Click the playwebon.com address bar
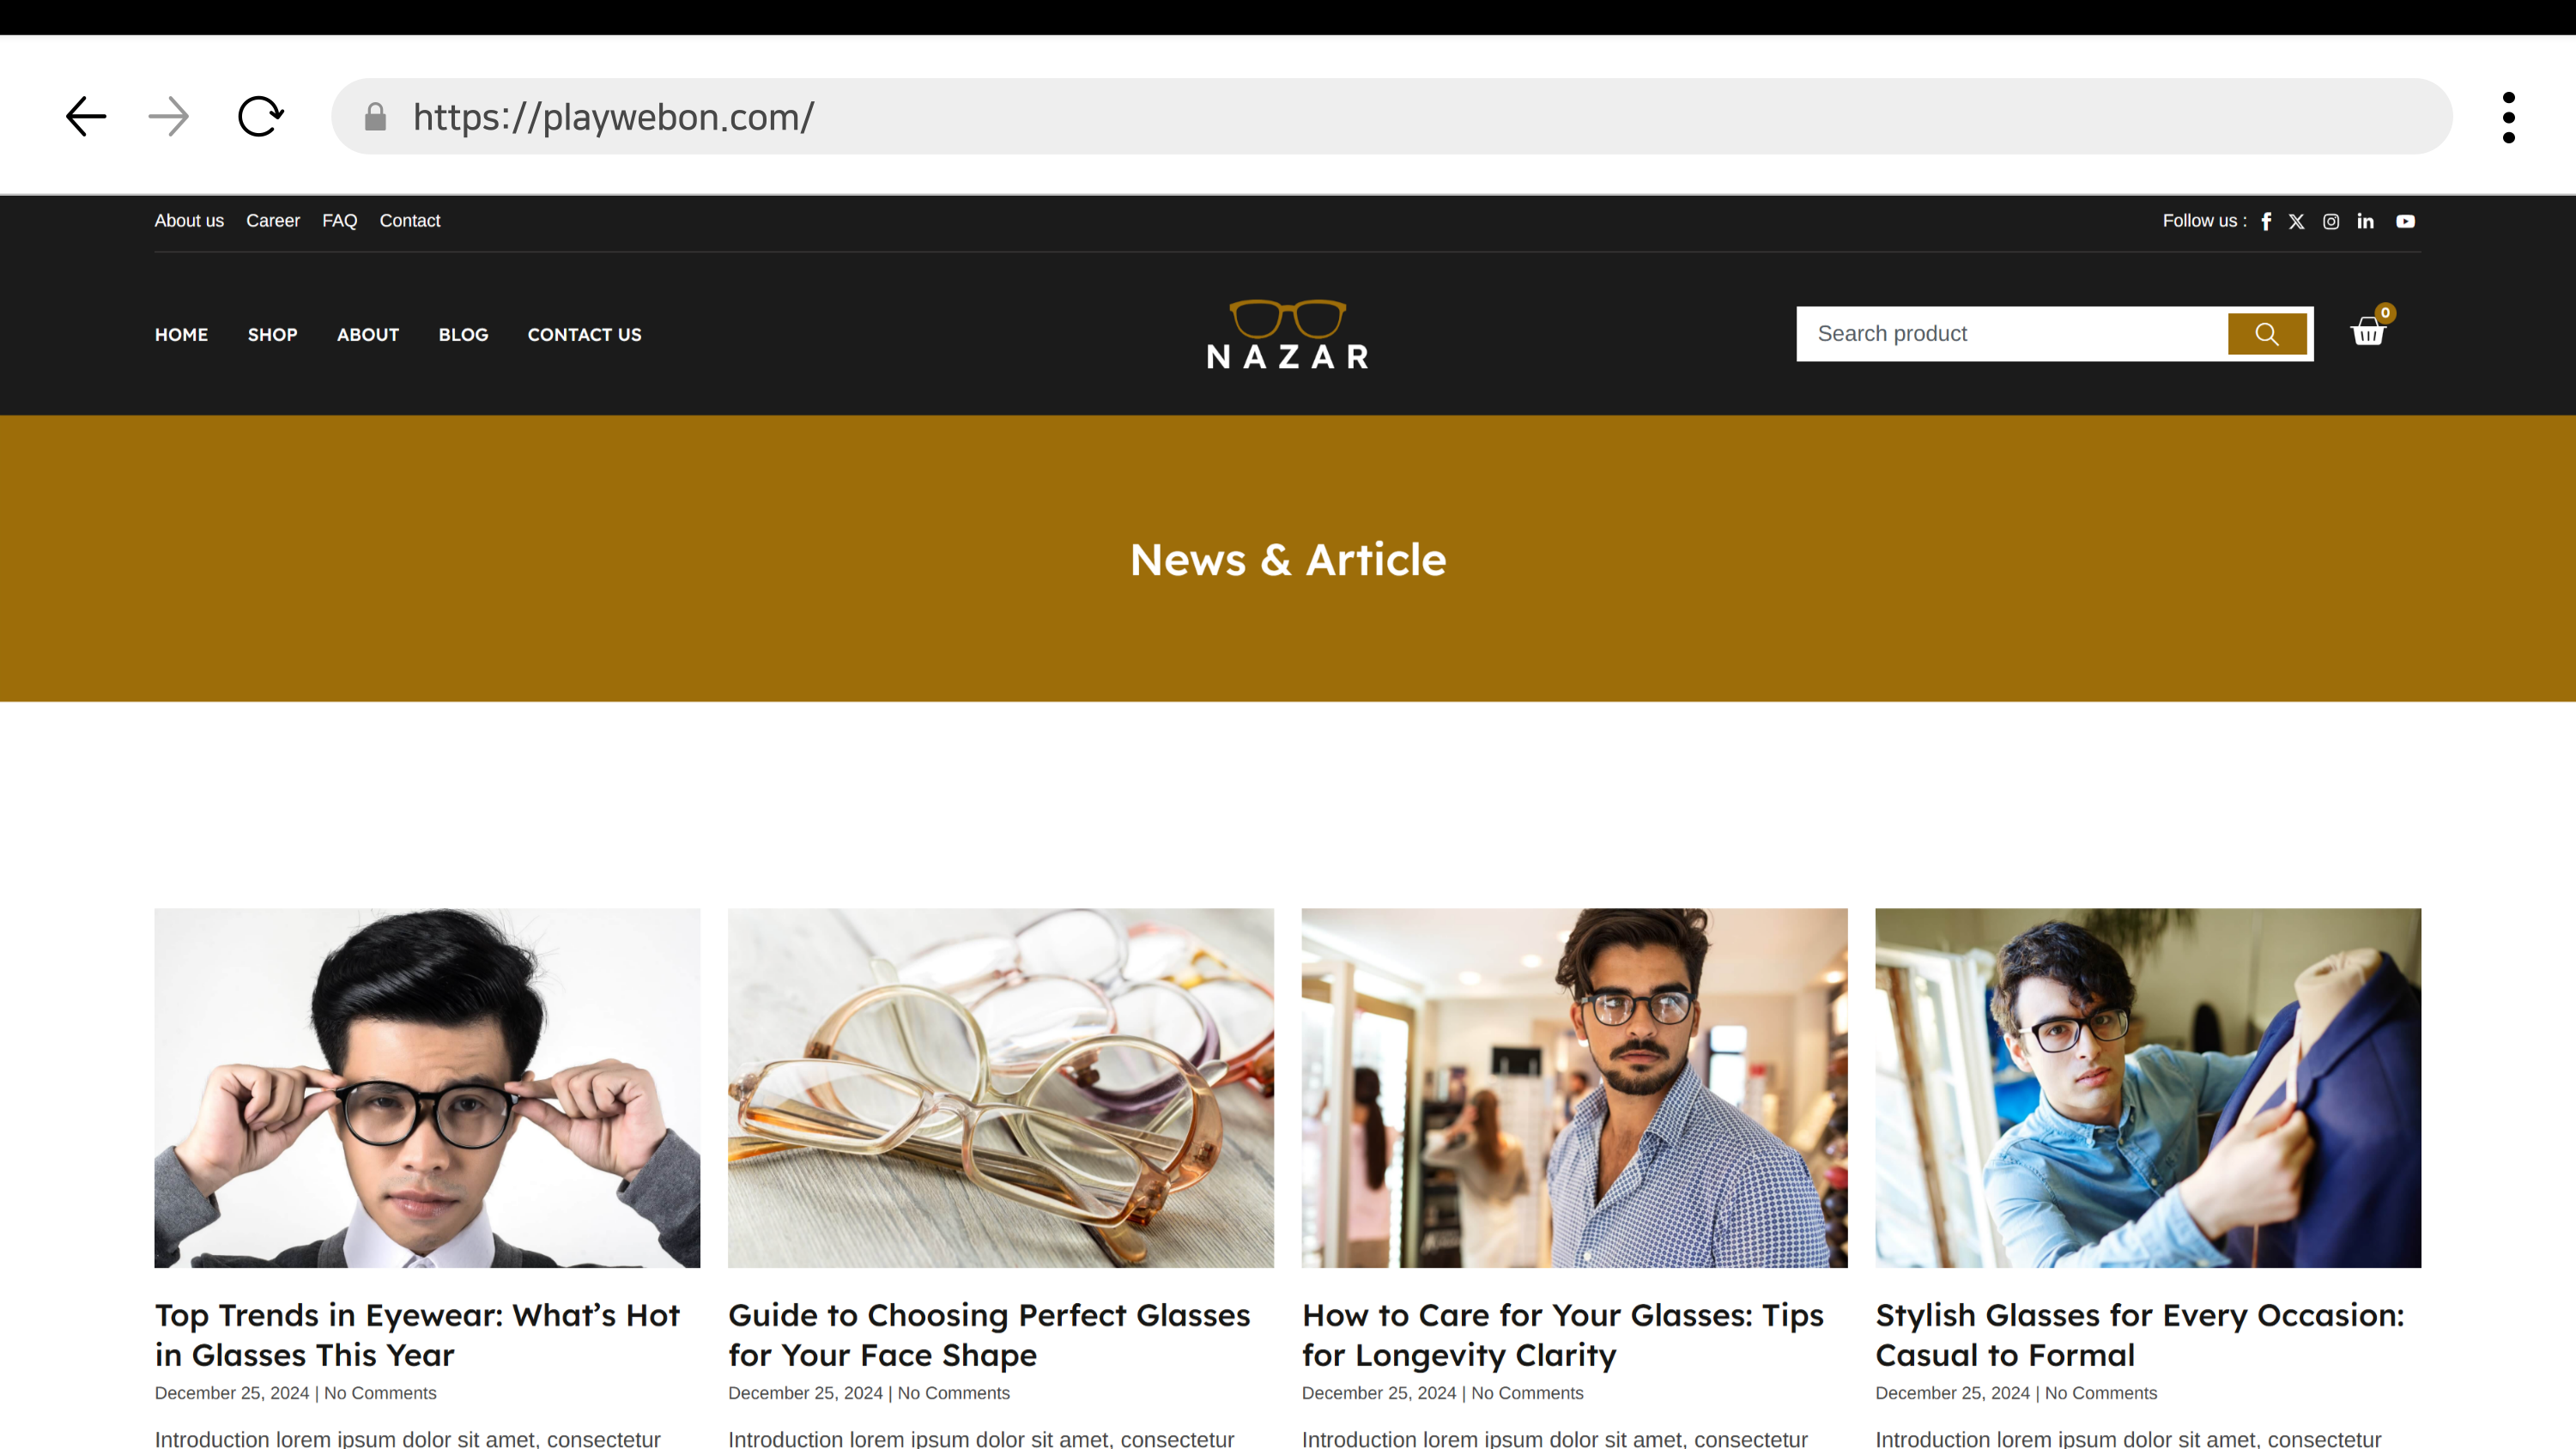Image resolution: width=2576 pixels, height=1449 pixels. [x=1390, y=117]
